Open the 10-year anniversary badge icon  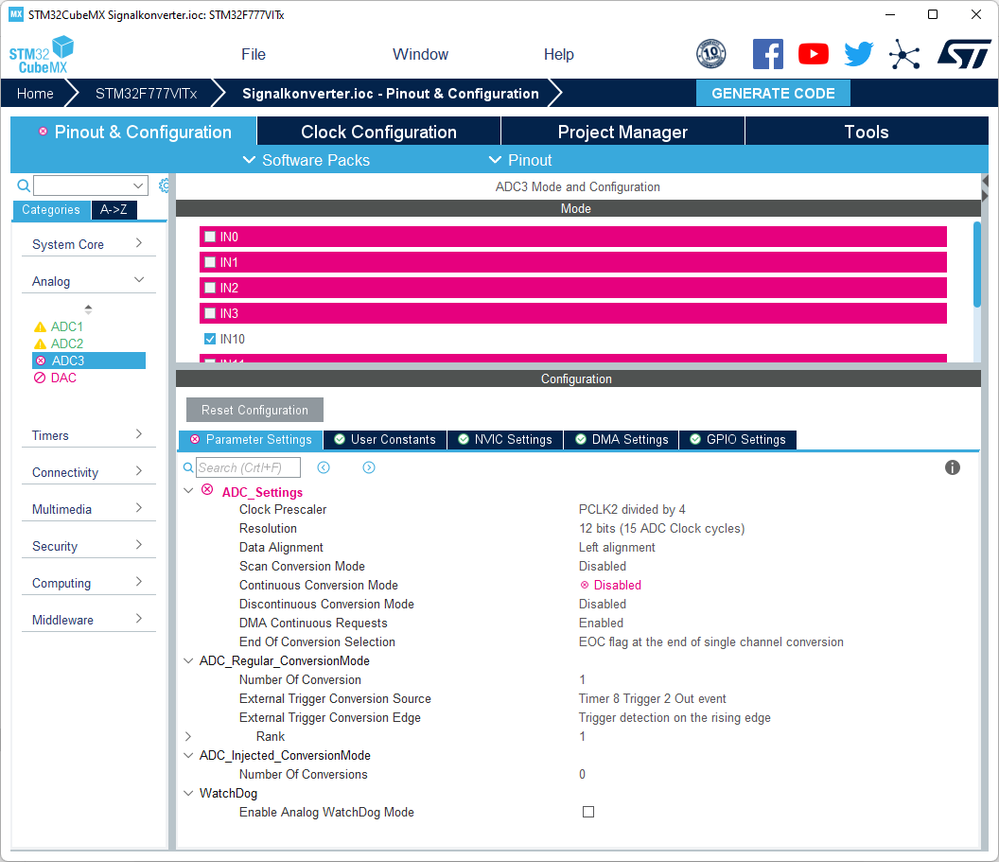(711, 54)
